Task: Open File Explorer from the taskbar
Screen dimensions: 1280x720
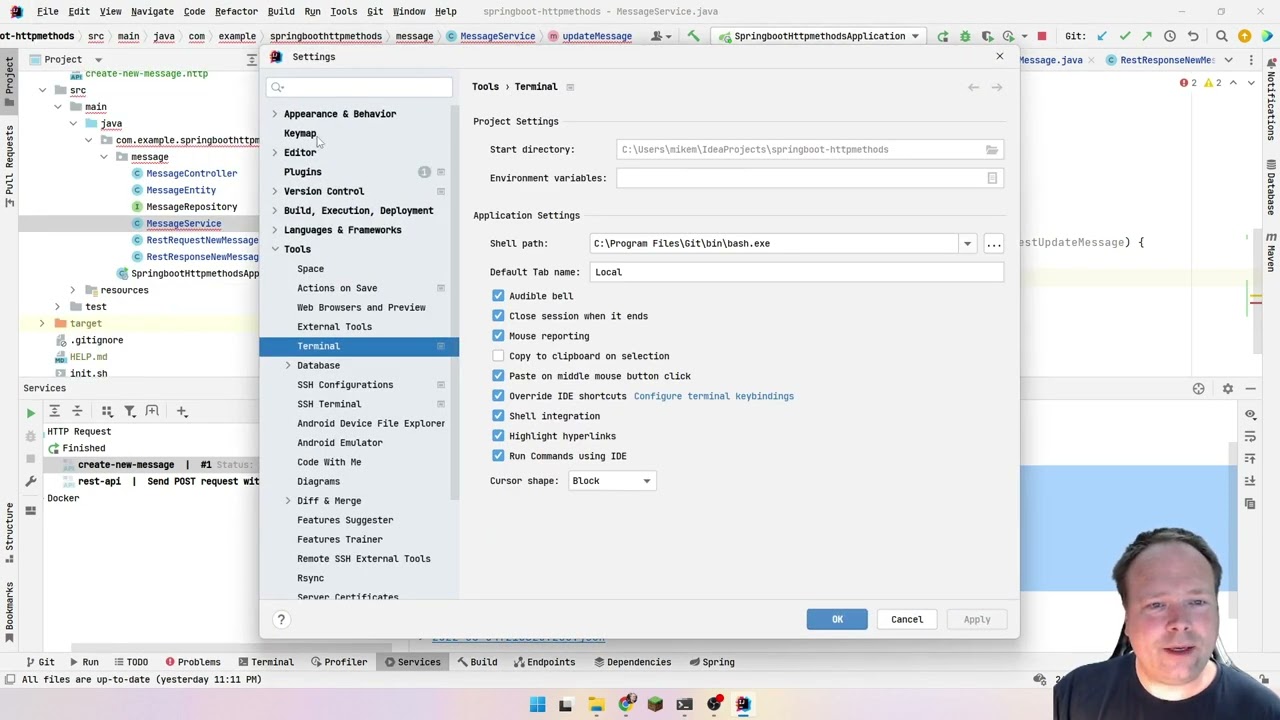Action: tap(596, 704)
